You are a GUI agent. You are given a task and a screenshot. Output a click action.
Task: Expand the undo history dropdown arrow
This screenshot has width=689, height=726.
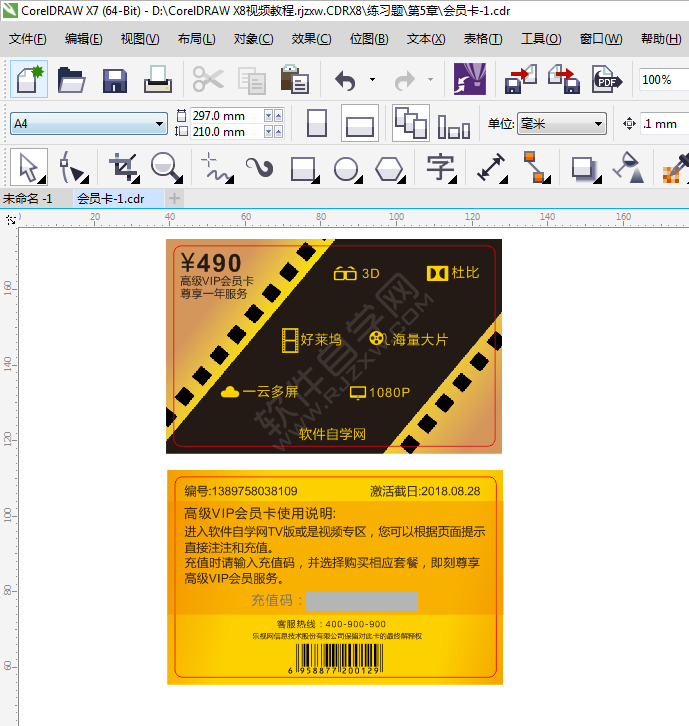click(372, 80)
